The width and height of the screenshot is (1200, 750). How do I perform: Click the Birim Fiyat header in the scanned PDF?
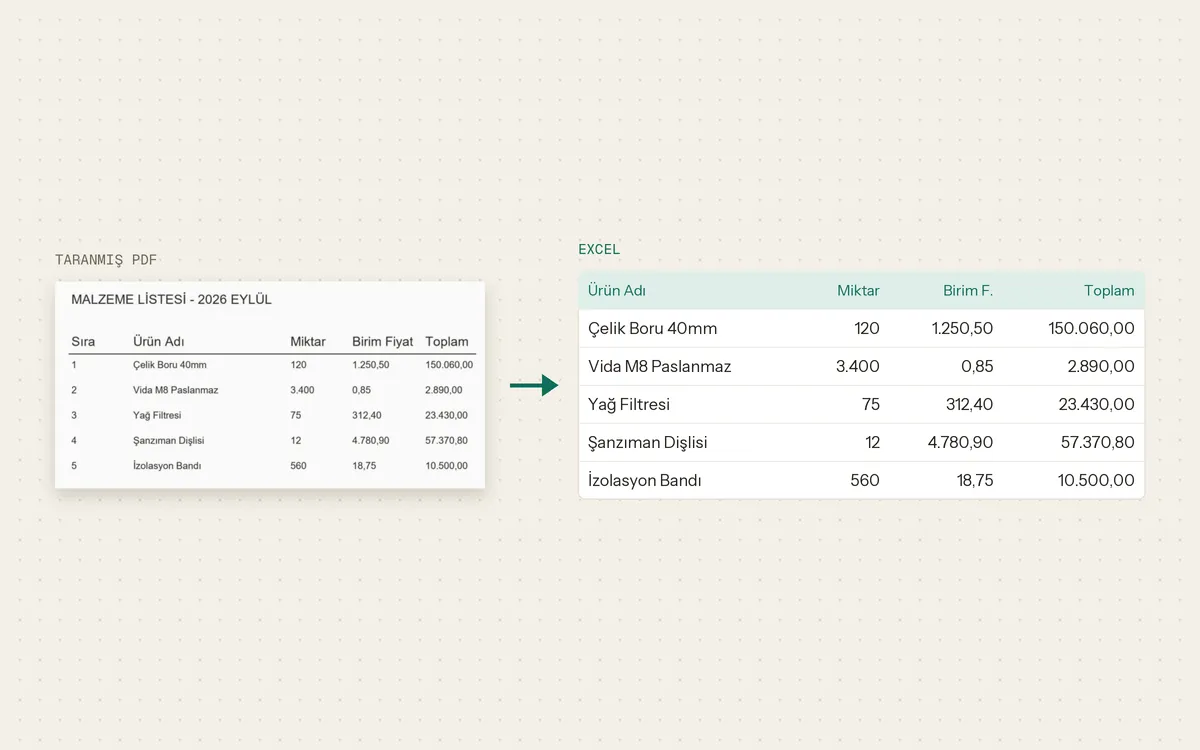click(383, 341)
